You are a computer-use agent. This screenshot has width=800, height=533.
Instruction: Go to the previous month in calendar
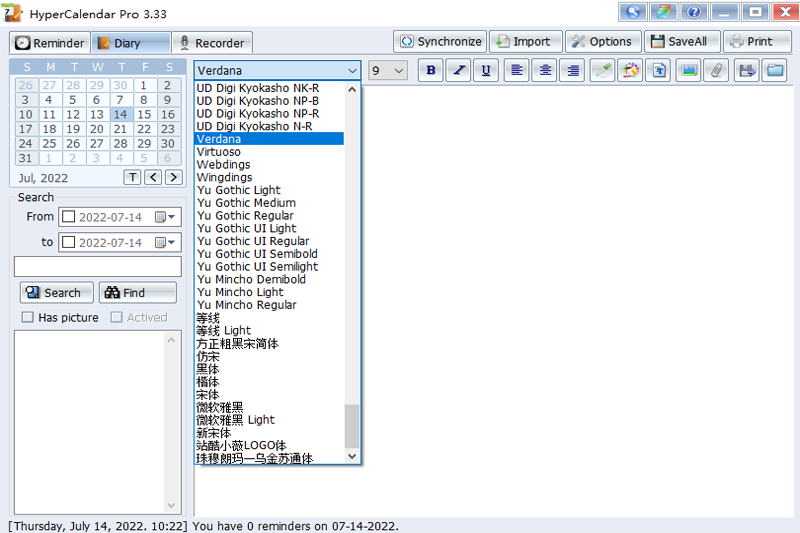pyautogui.click(x=153, y=177)
